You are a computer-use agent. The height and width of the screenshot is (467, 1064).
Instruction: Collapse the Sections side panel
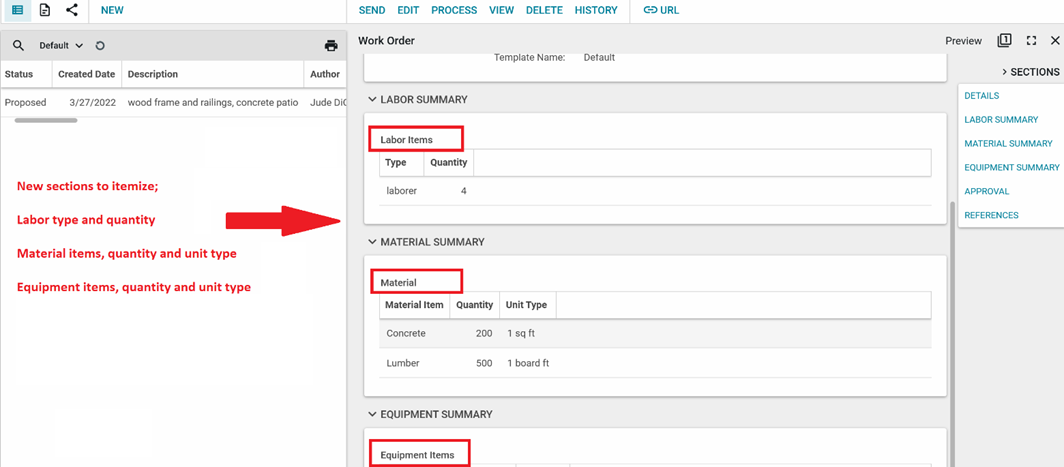(1004, 72)
